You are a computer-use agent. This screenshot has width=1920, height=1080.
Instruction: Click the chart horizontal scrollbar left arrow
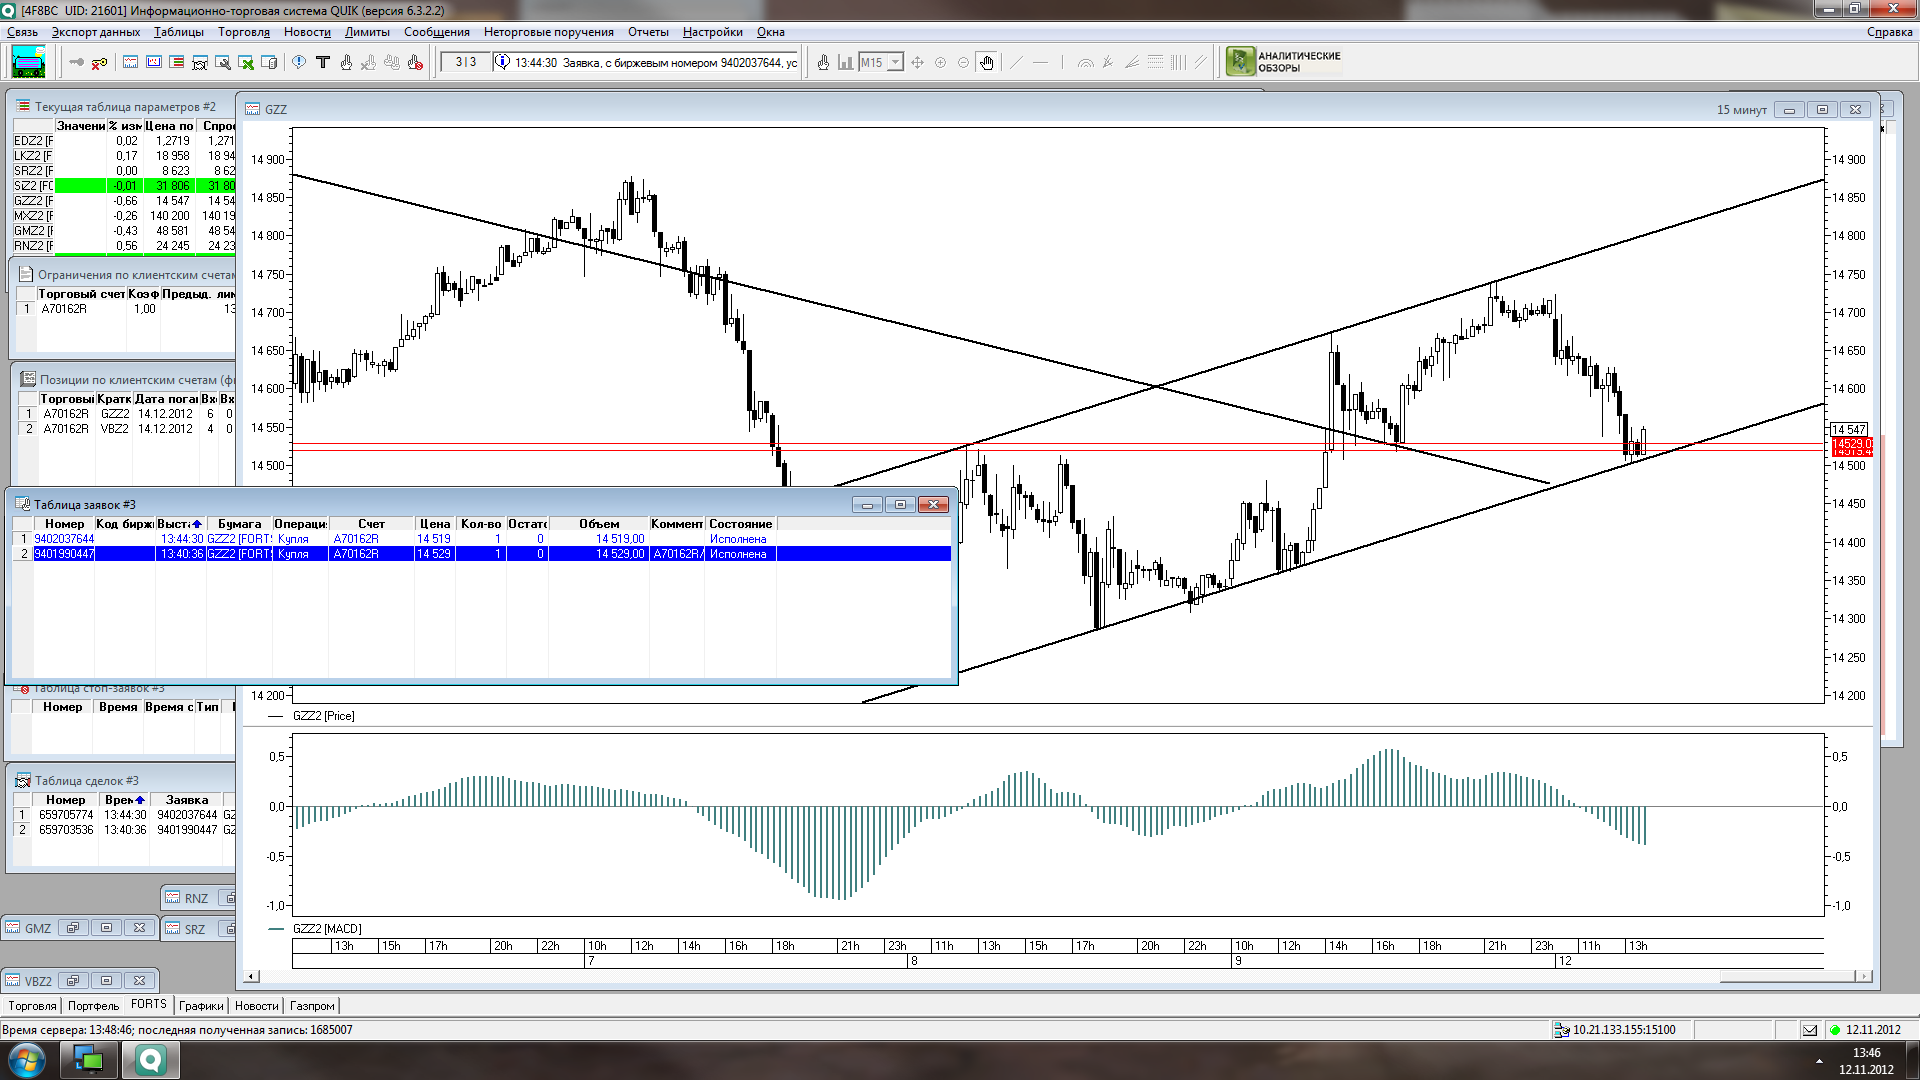[252, 976]
